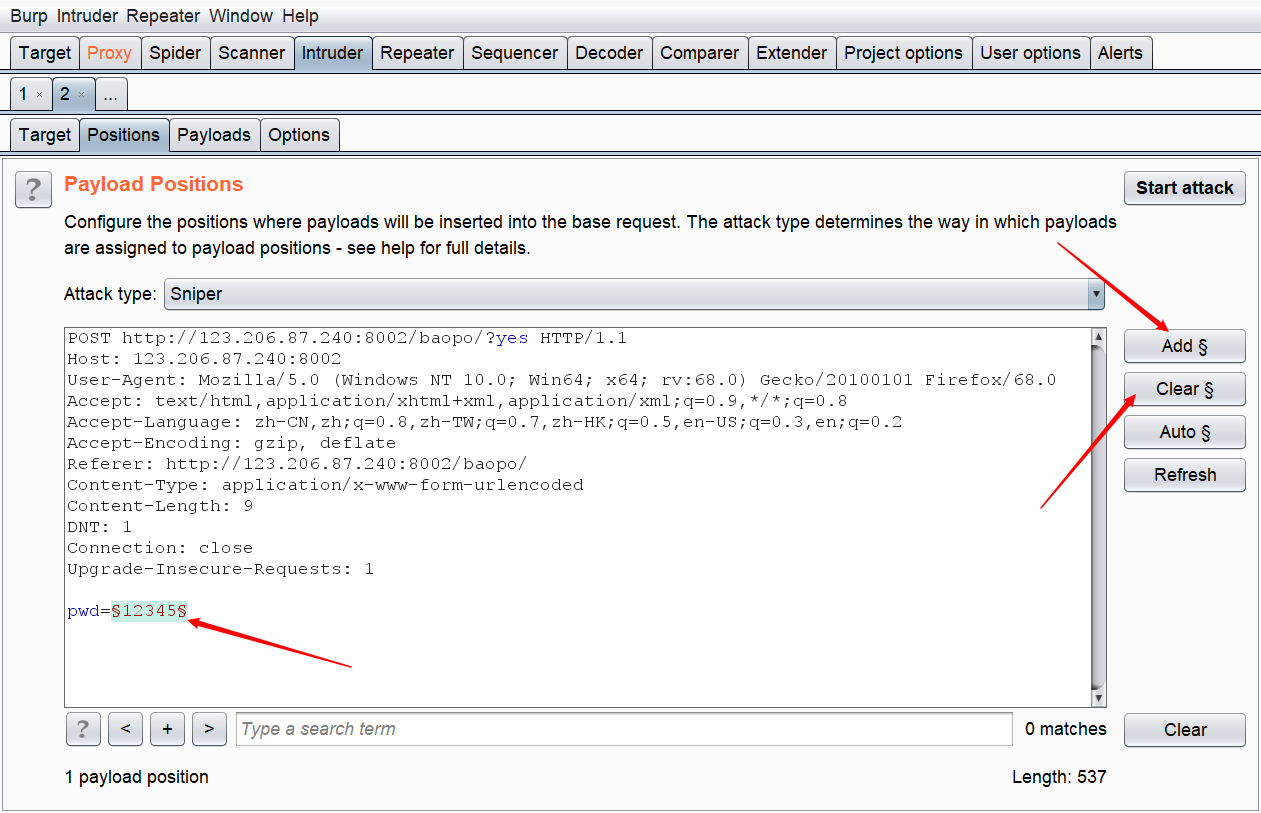Open the Window menu
1261x813 pixels.
pos(243,16)
